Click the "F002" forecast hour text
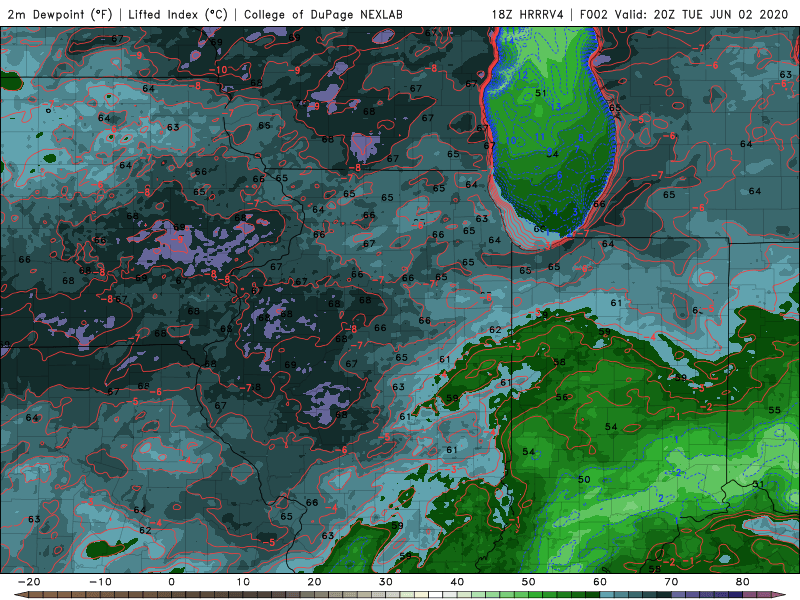 (x=594, y=14)
